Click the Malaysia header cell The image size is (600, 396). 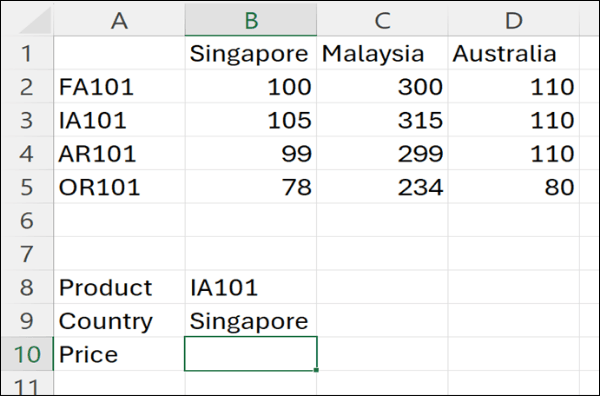coord(382,53)
